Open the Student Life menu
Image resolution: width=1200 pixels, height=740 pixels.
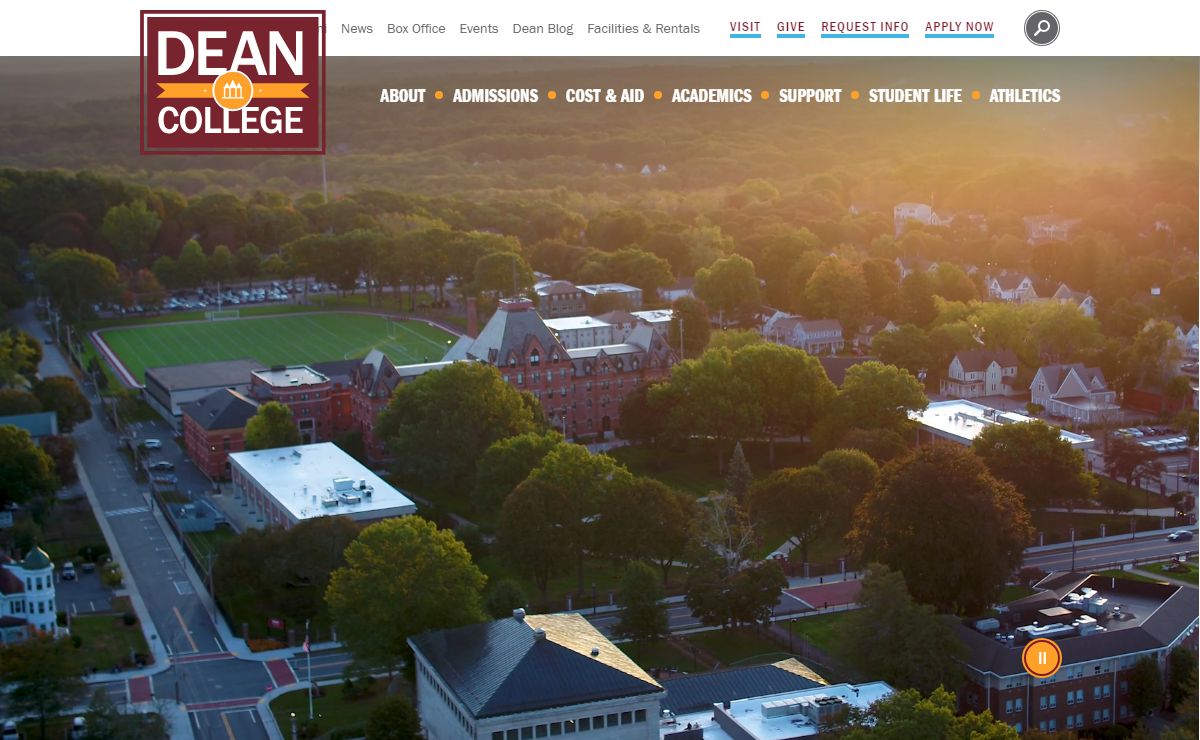[915, 96]
